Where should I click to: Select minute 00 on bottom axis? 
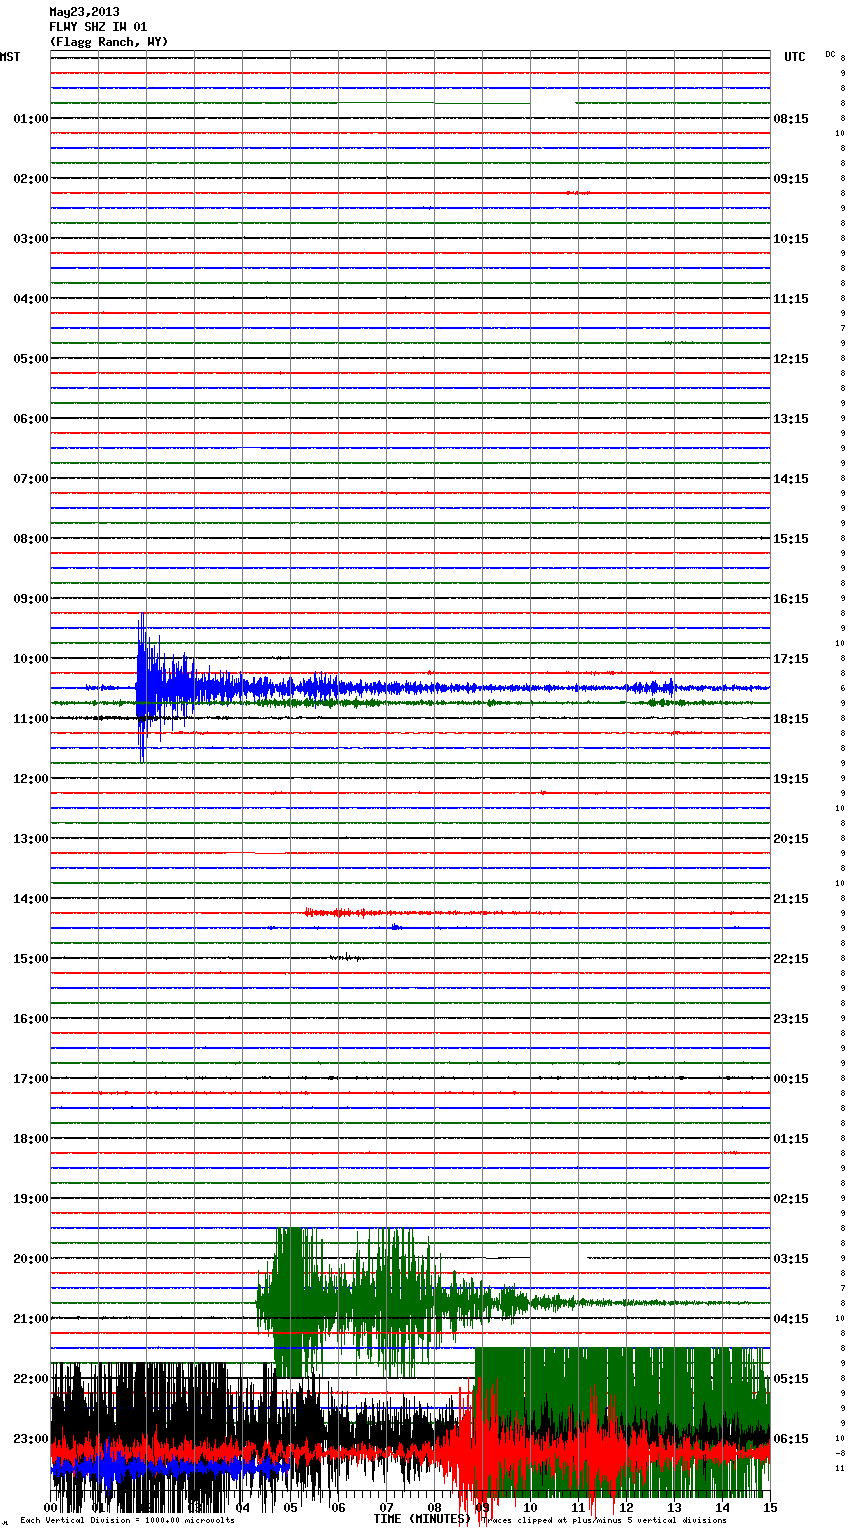click(51, 1507)
